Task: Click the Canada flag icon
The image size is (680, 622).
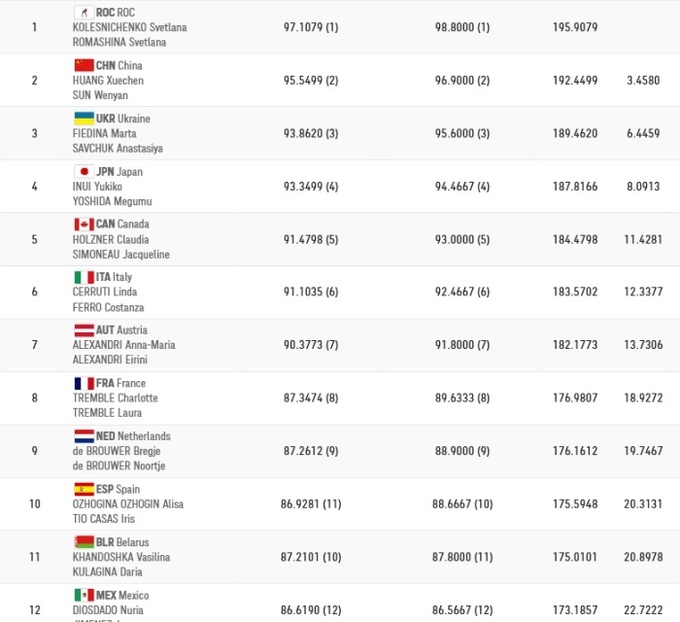Action: pyautogui.click(x=84, y=224)
